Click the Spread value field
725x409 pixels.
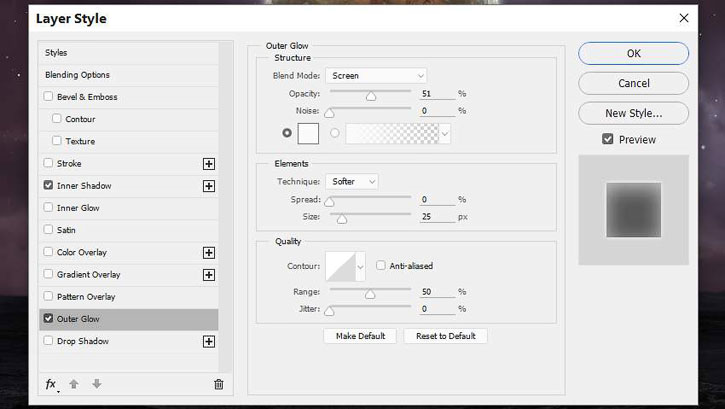(x=437, y=200)
